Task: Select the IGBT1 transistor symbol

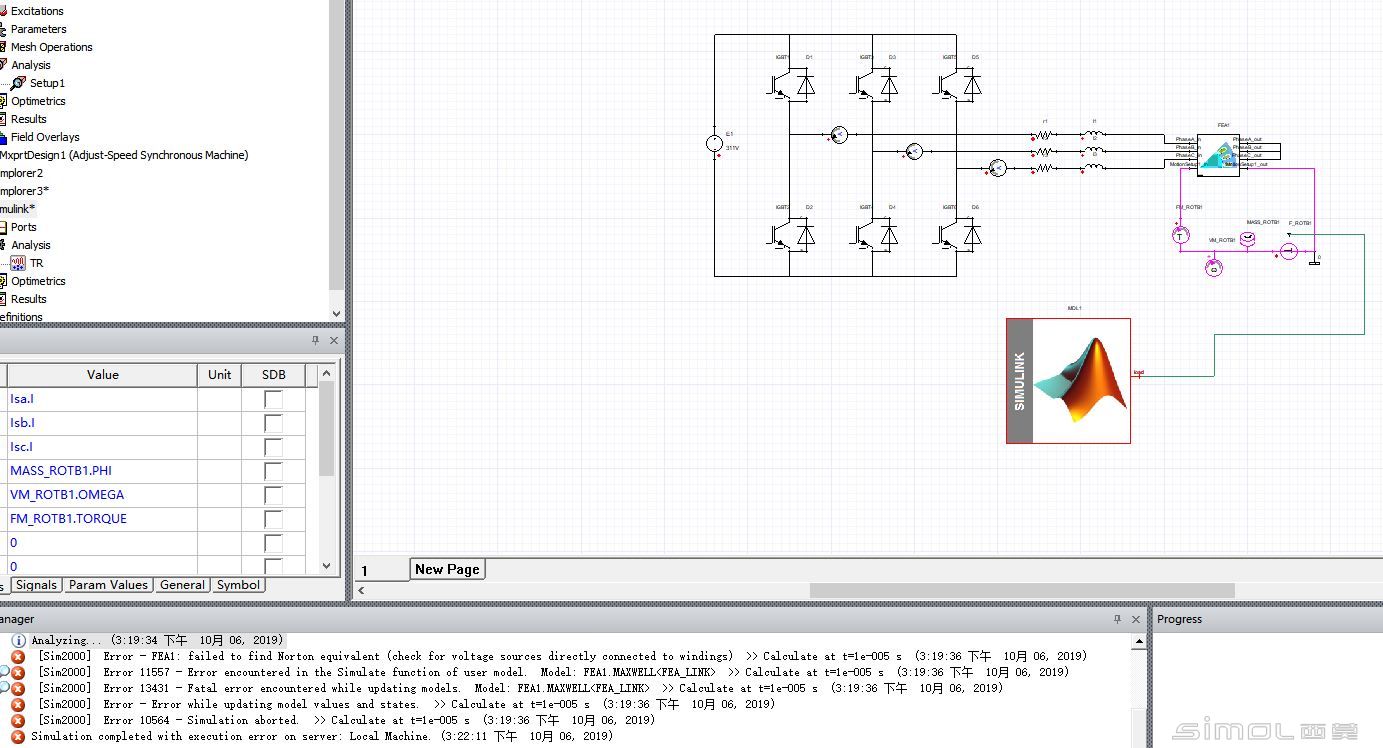Action: [781, 84]
